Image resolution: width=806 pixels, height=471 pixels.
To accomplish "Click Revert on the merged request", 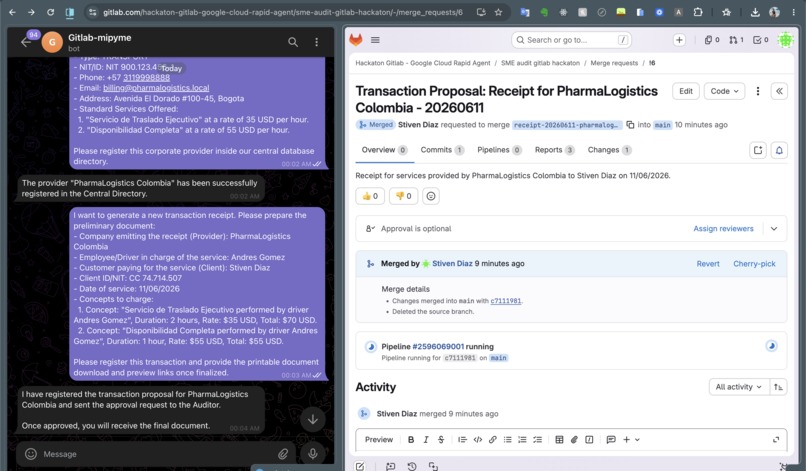I will tap(708, 264).
